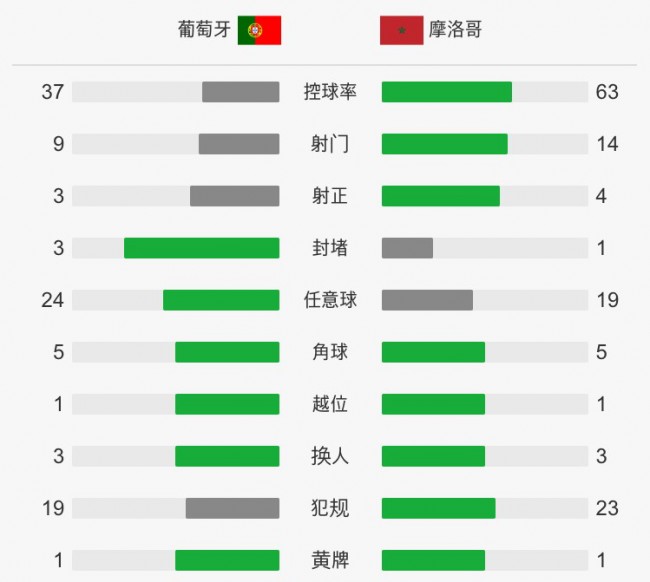Click the 换人 stat label
650x582 pixels.
[330, 456]
